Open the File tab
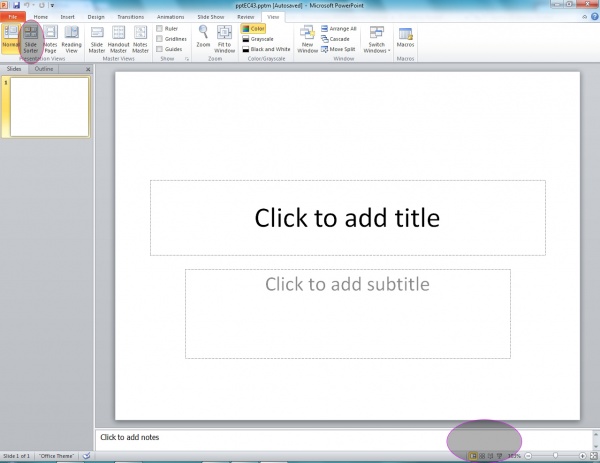This screenshot has height=463, width=600. click(x=13, y=17)
